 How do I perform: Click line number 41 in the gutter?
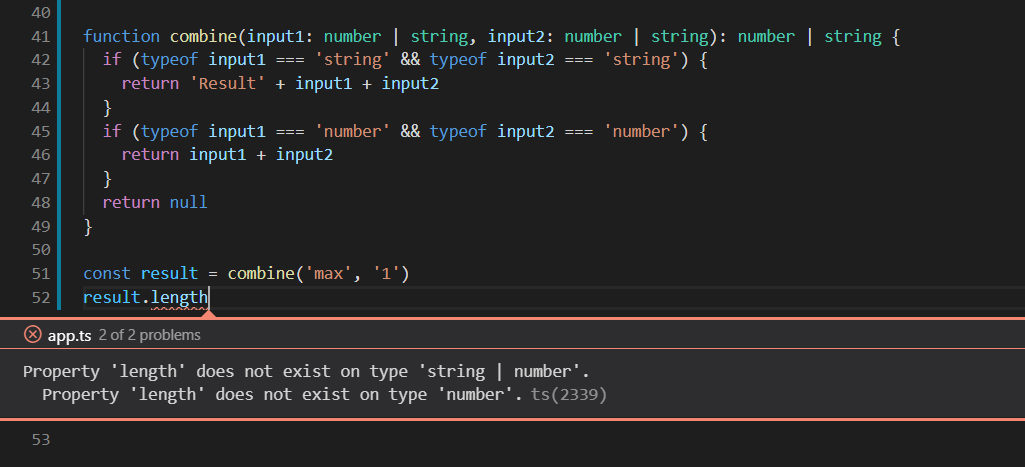41,37
